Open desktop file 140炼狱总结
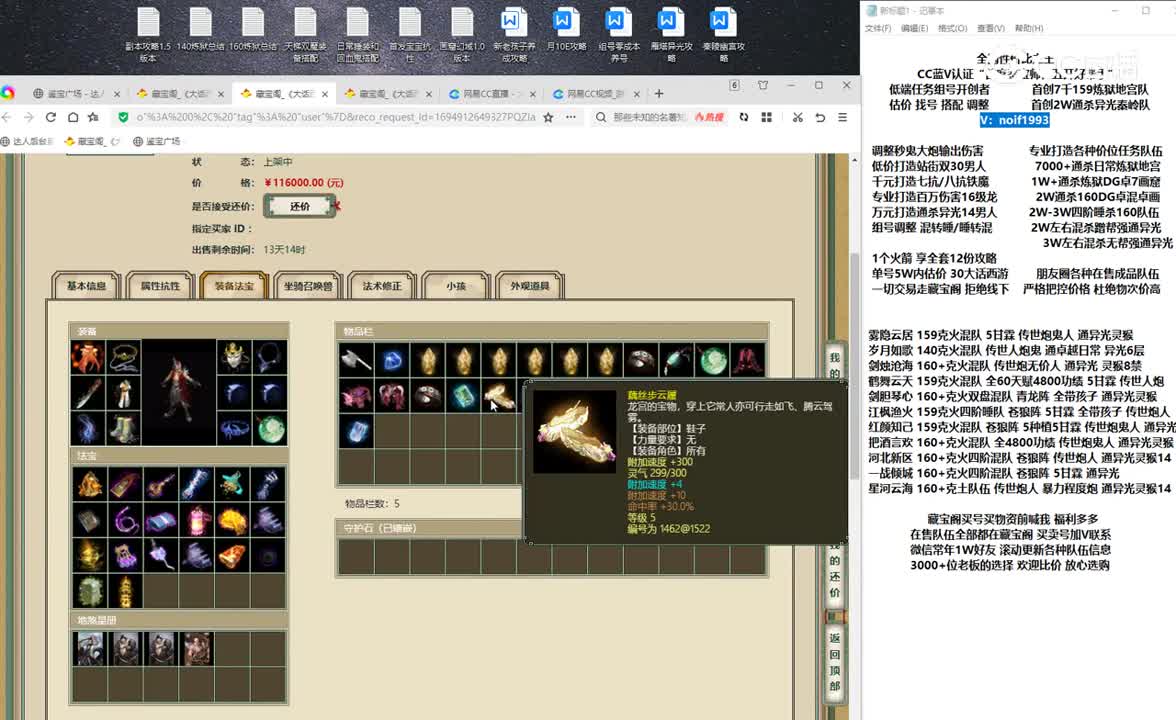 coord(200,30)
